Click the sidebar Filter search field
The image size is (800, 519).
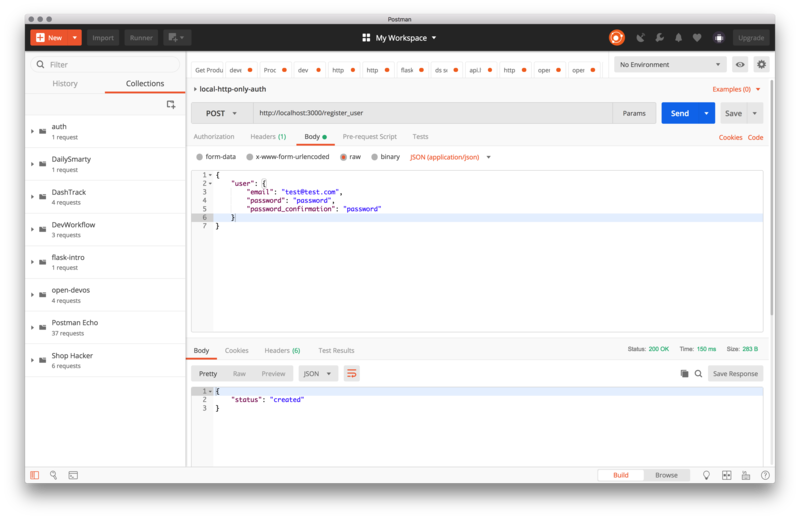coord(106,65)
